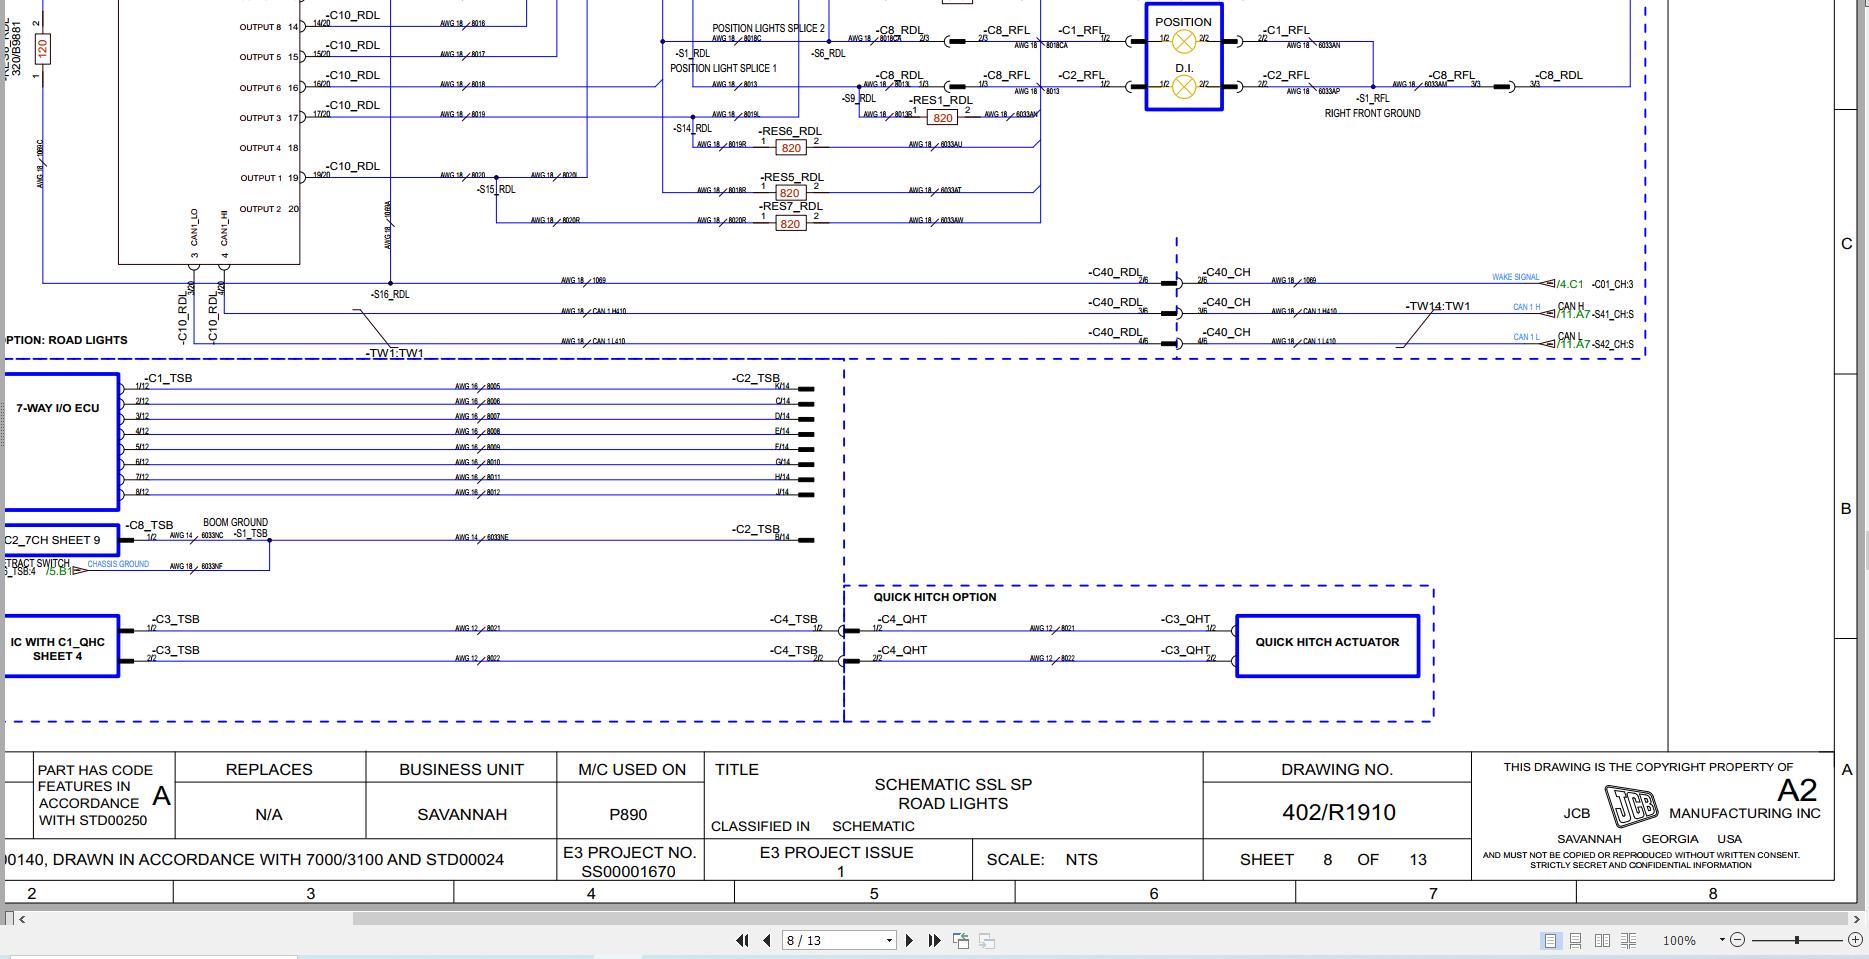Go to the previous page
The width and height of the screenshot is (1869, 959).
(x=765, y=940)
